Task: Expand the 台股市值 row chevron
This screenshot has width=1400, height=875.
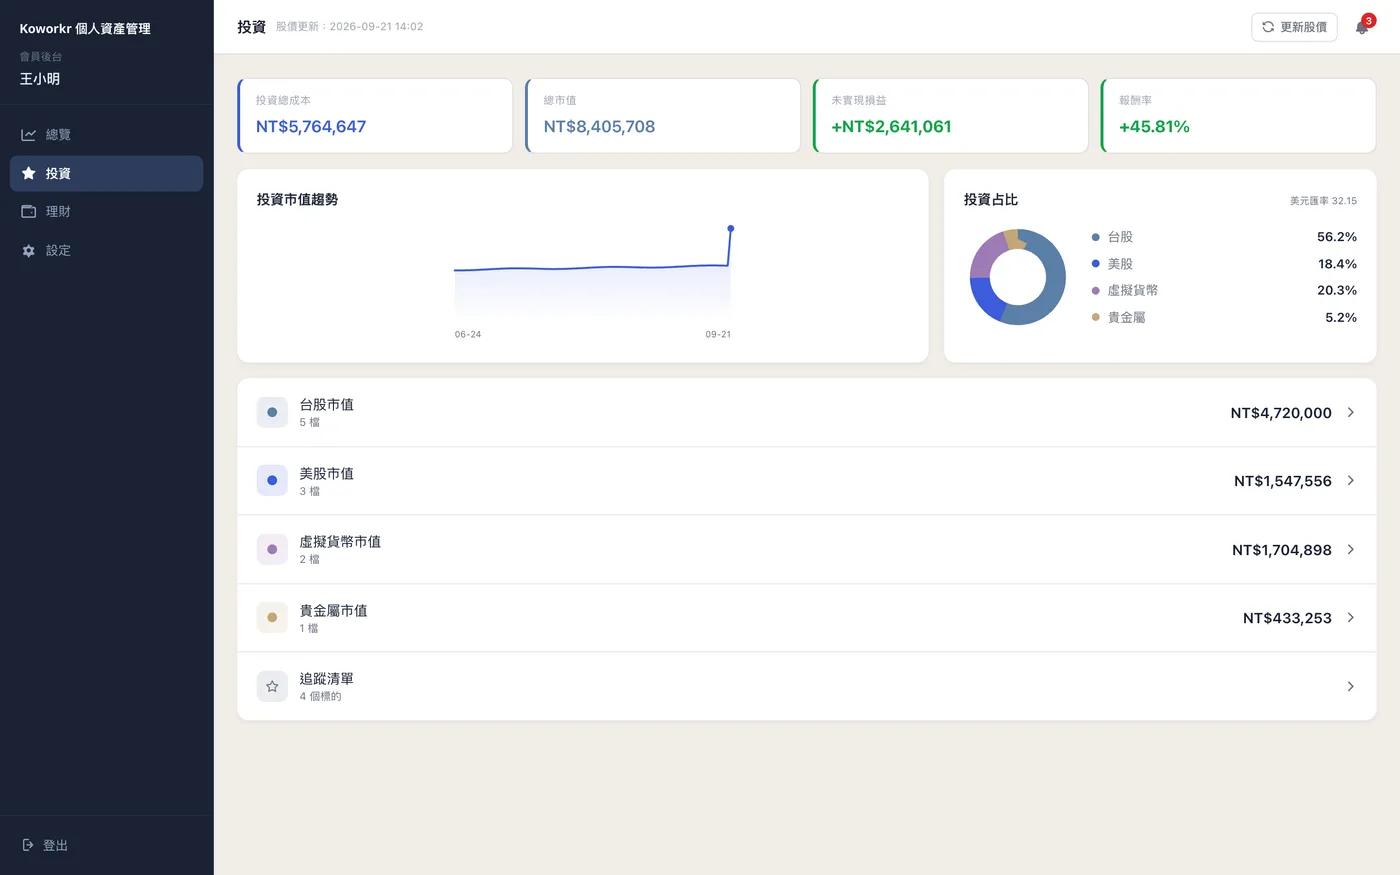Action: [x=1350, y=412]
